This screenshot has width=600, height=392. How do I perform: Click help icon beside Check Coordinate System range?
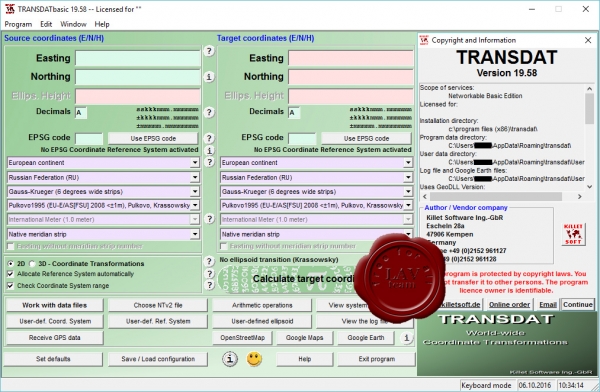coord(209,285)
